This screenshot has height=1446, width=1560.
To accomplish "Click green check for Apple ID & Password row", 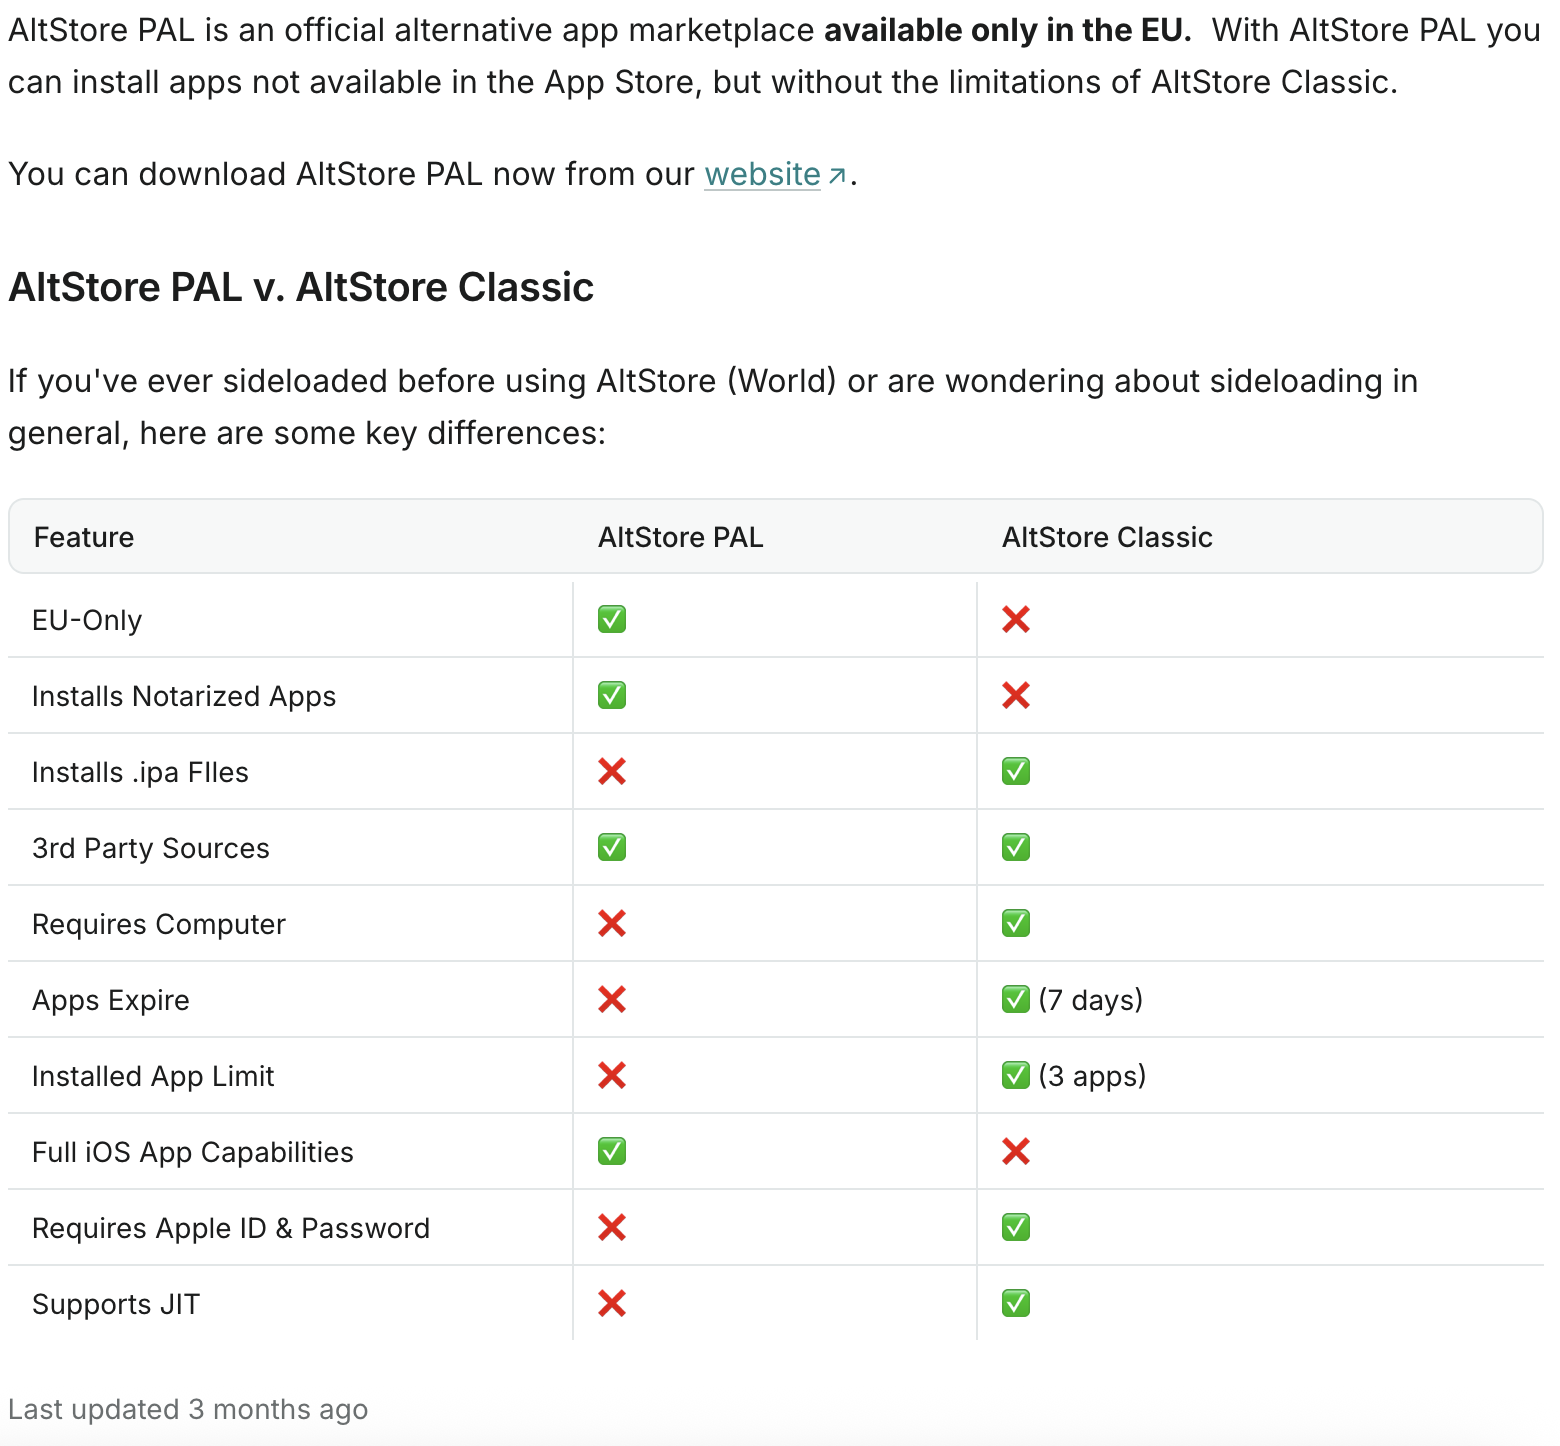I will click(1016, 1228).
